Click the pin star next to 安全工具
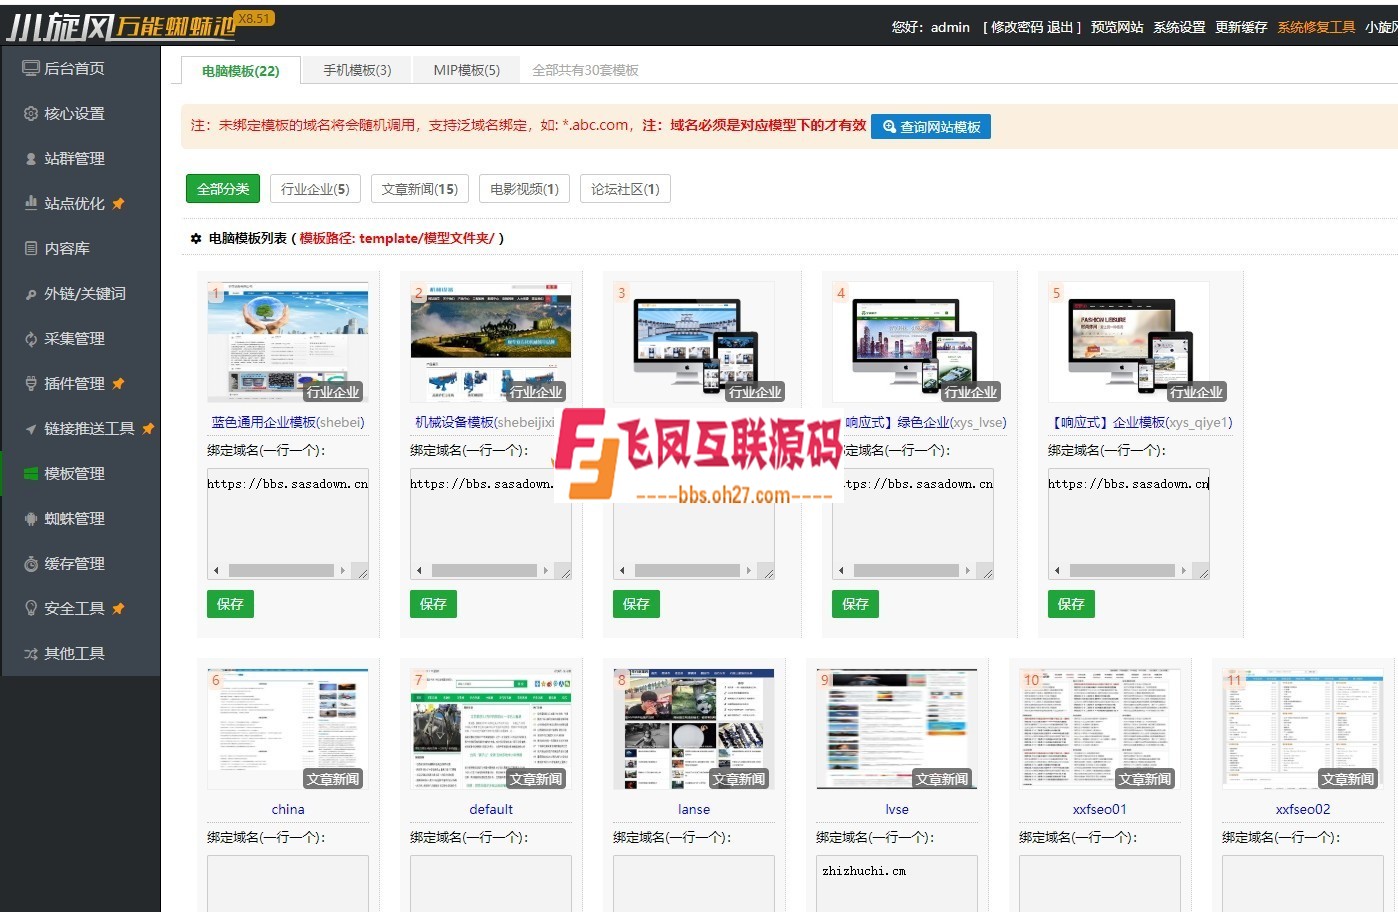Image resolution: width=1398 pixels, height=912 pixels. pos(118,608)
